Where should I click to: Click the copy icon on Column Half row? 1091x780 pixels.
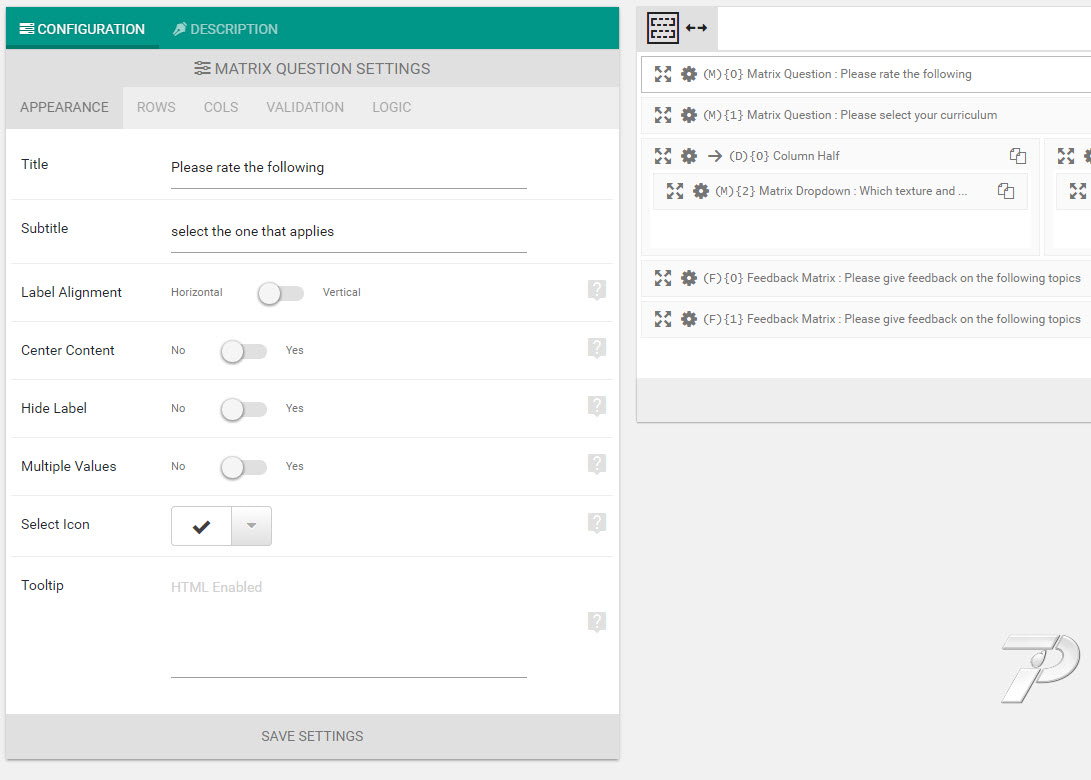click(x=1017, y=156)
